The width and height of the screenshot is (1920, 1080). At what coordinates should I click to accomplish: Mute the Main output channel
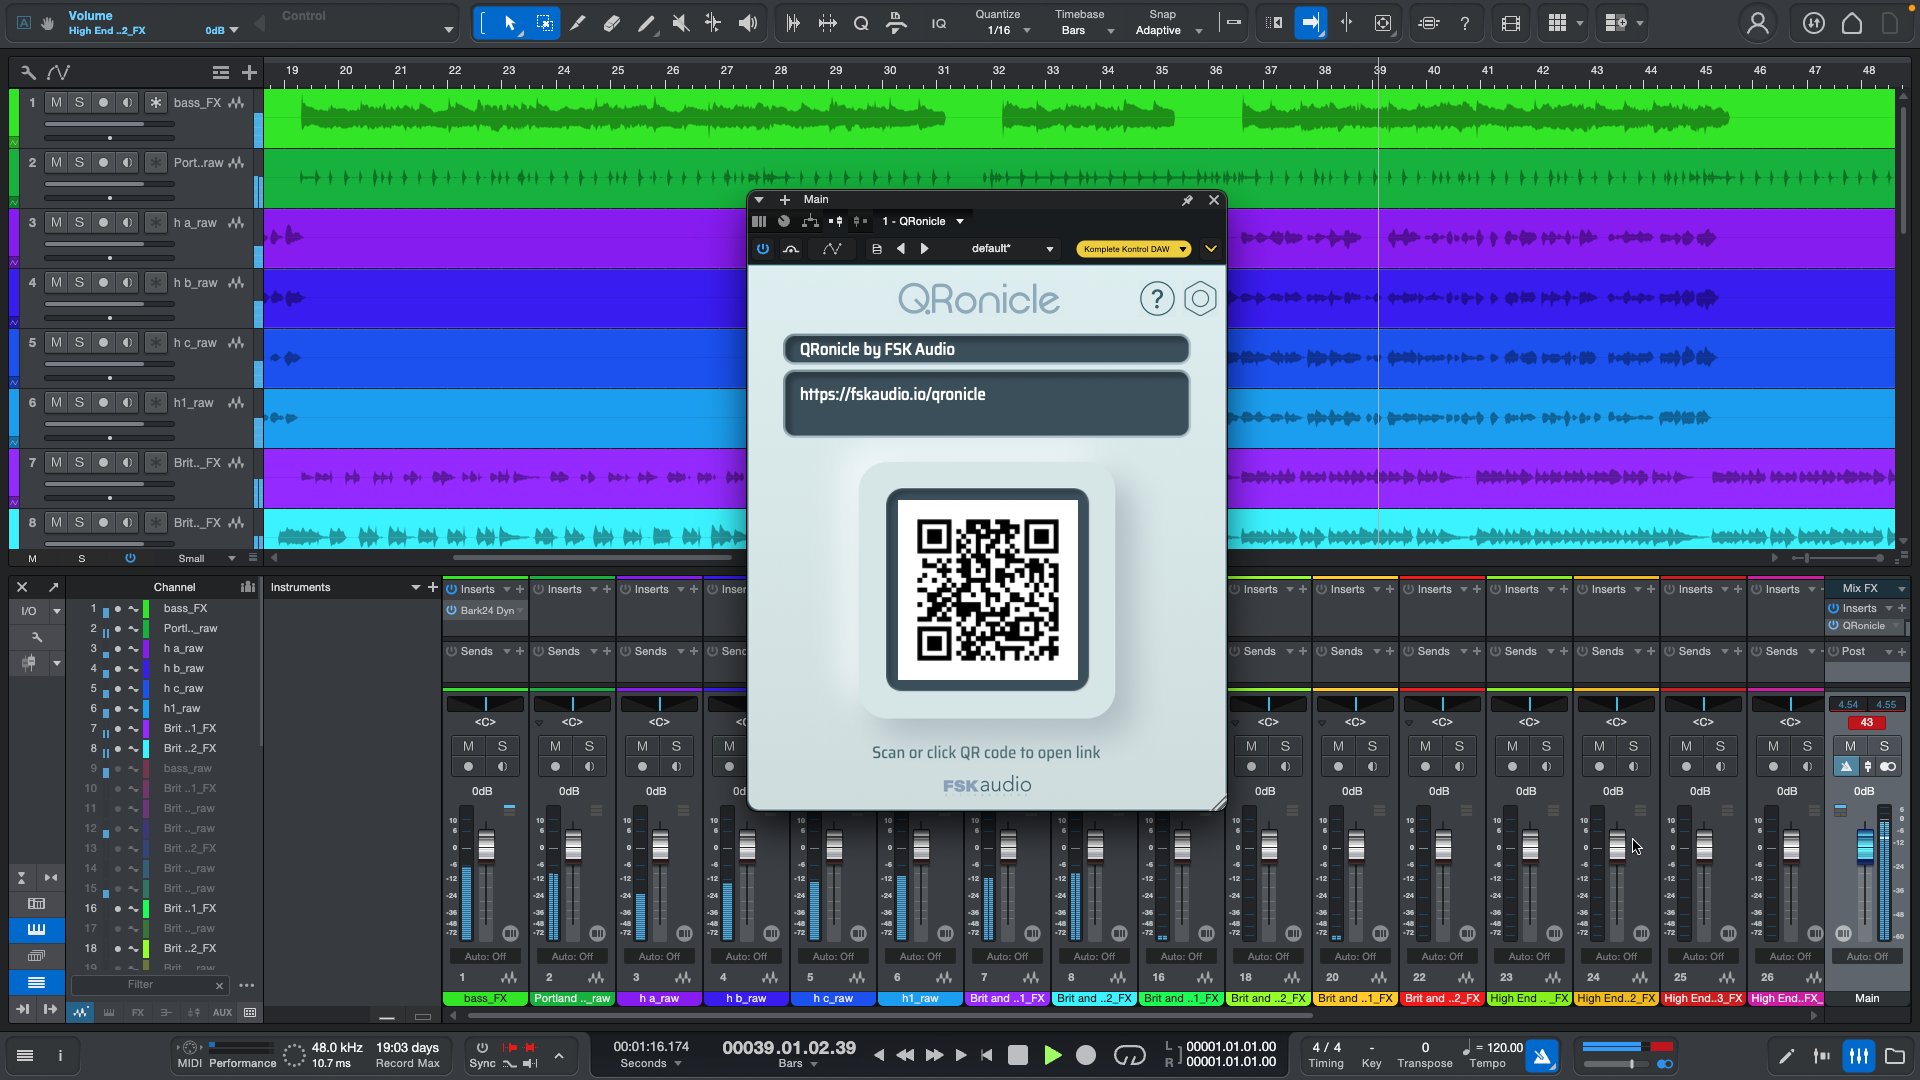click(1850, 746)
